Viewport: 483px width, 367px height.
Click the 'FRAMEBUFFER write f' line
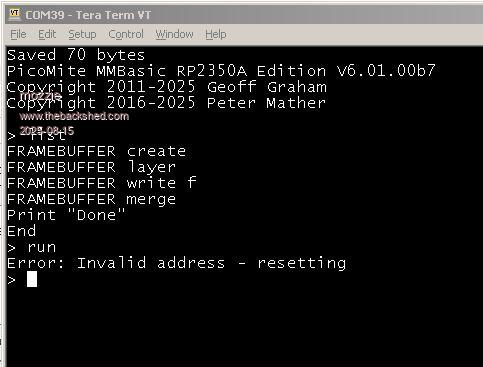tap(101, 183)
